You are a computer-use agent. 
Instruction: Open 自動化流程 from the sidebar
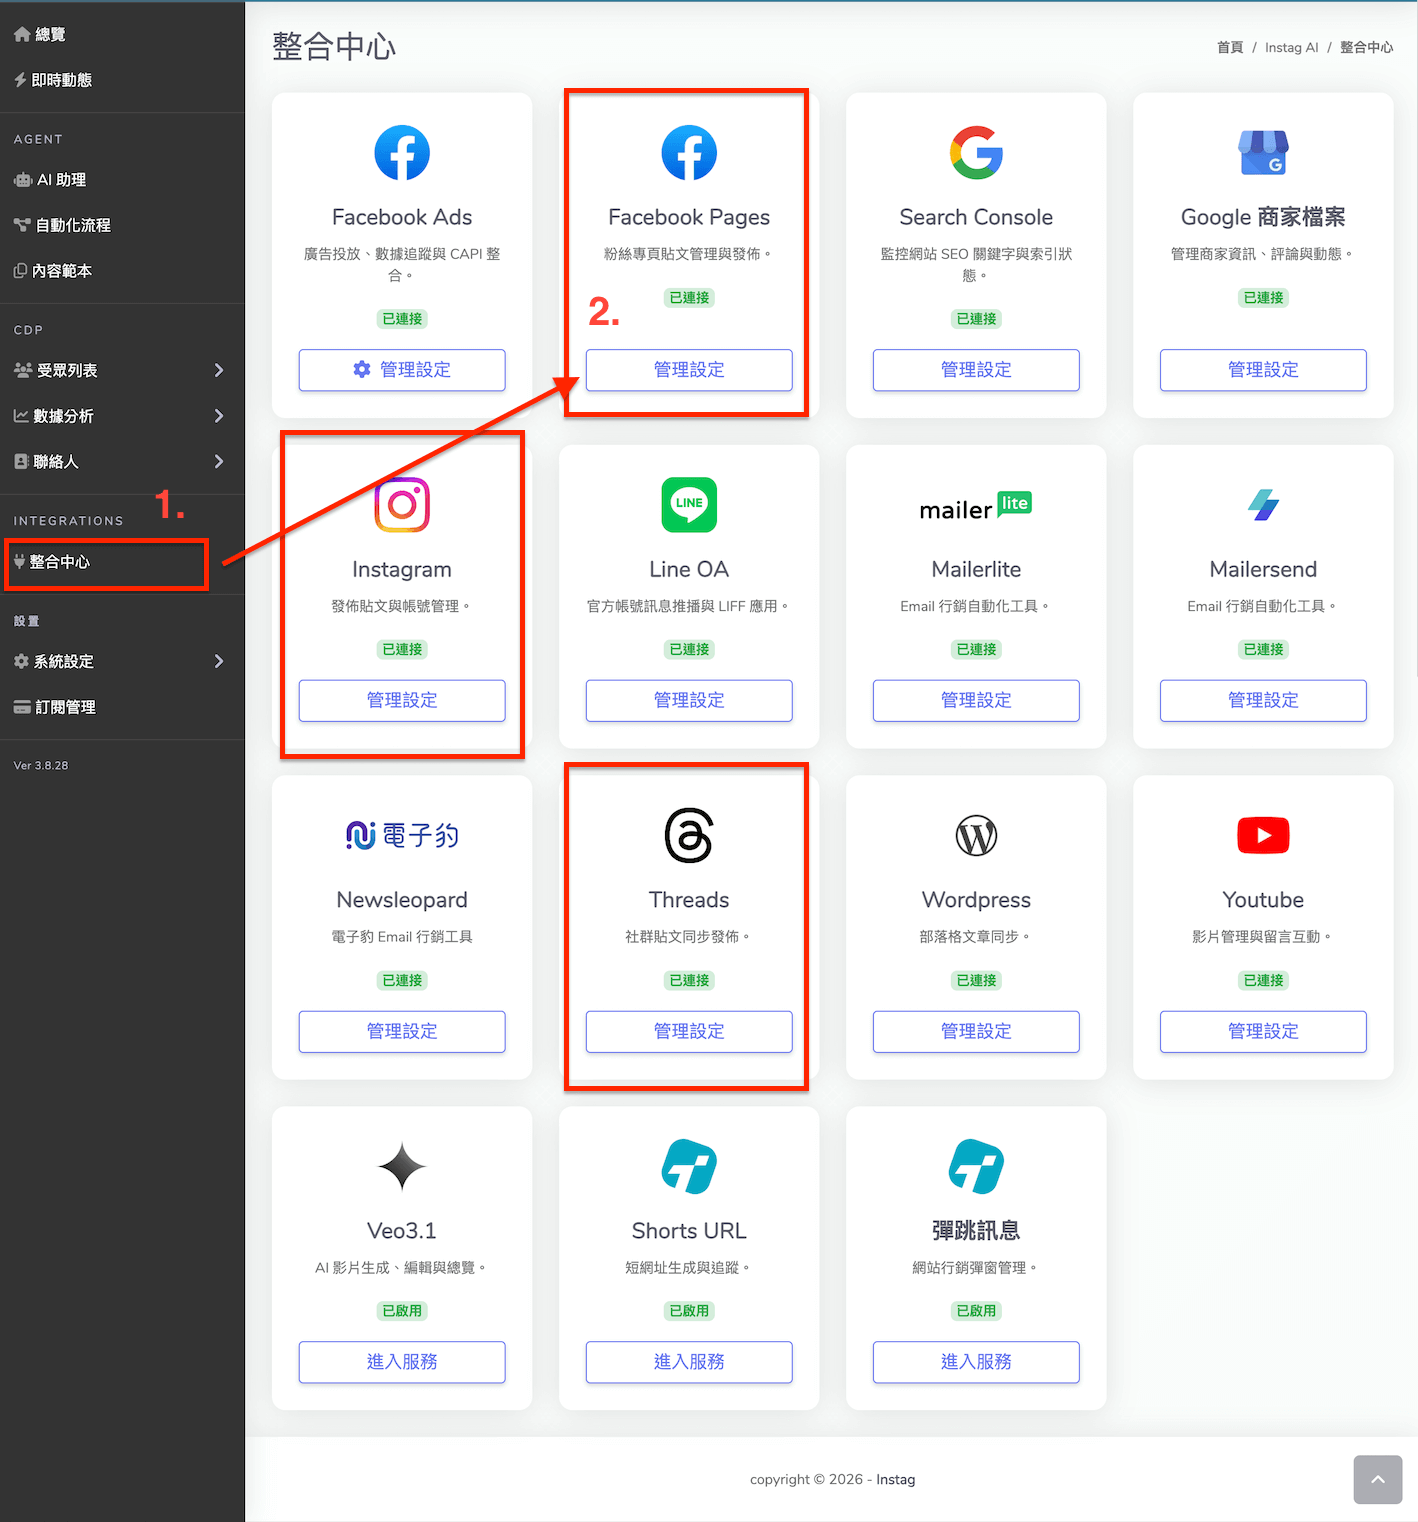[72, 226]
